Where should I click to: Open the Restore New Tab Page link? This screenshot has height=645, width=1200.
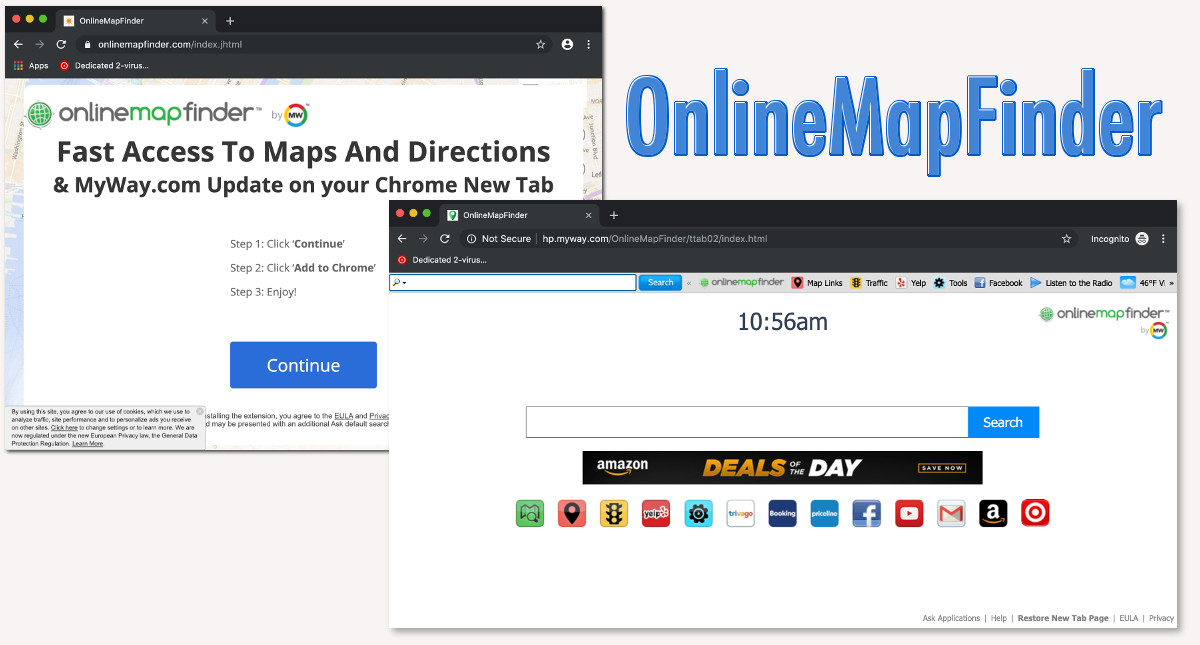tap(1063, 618)
